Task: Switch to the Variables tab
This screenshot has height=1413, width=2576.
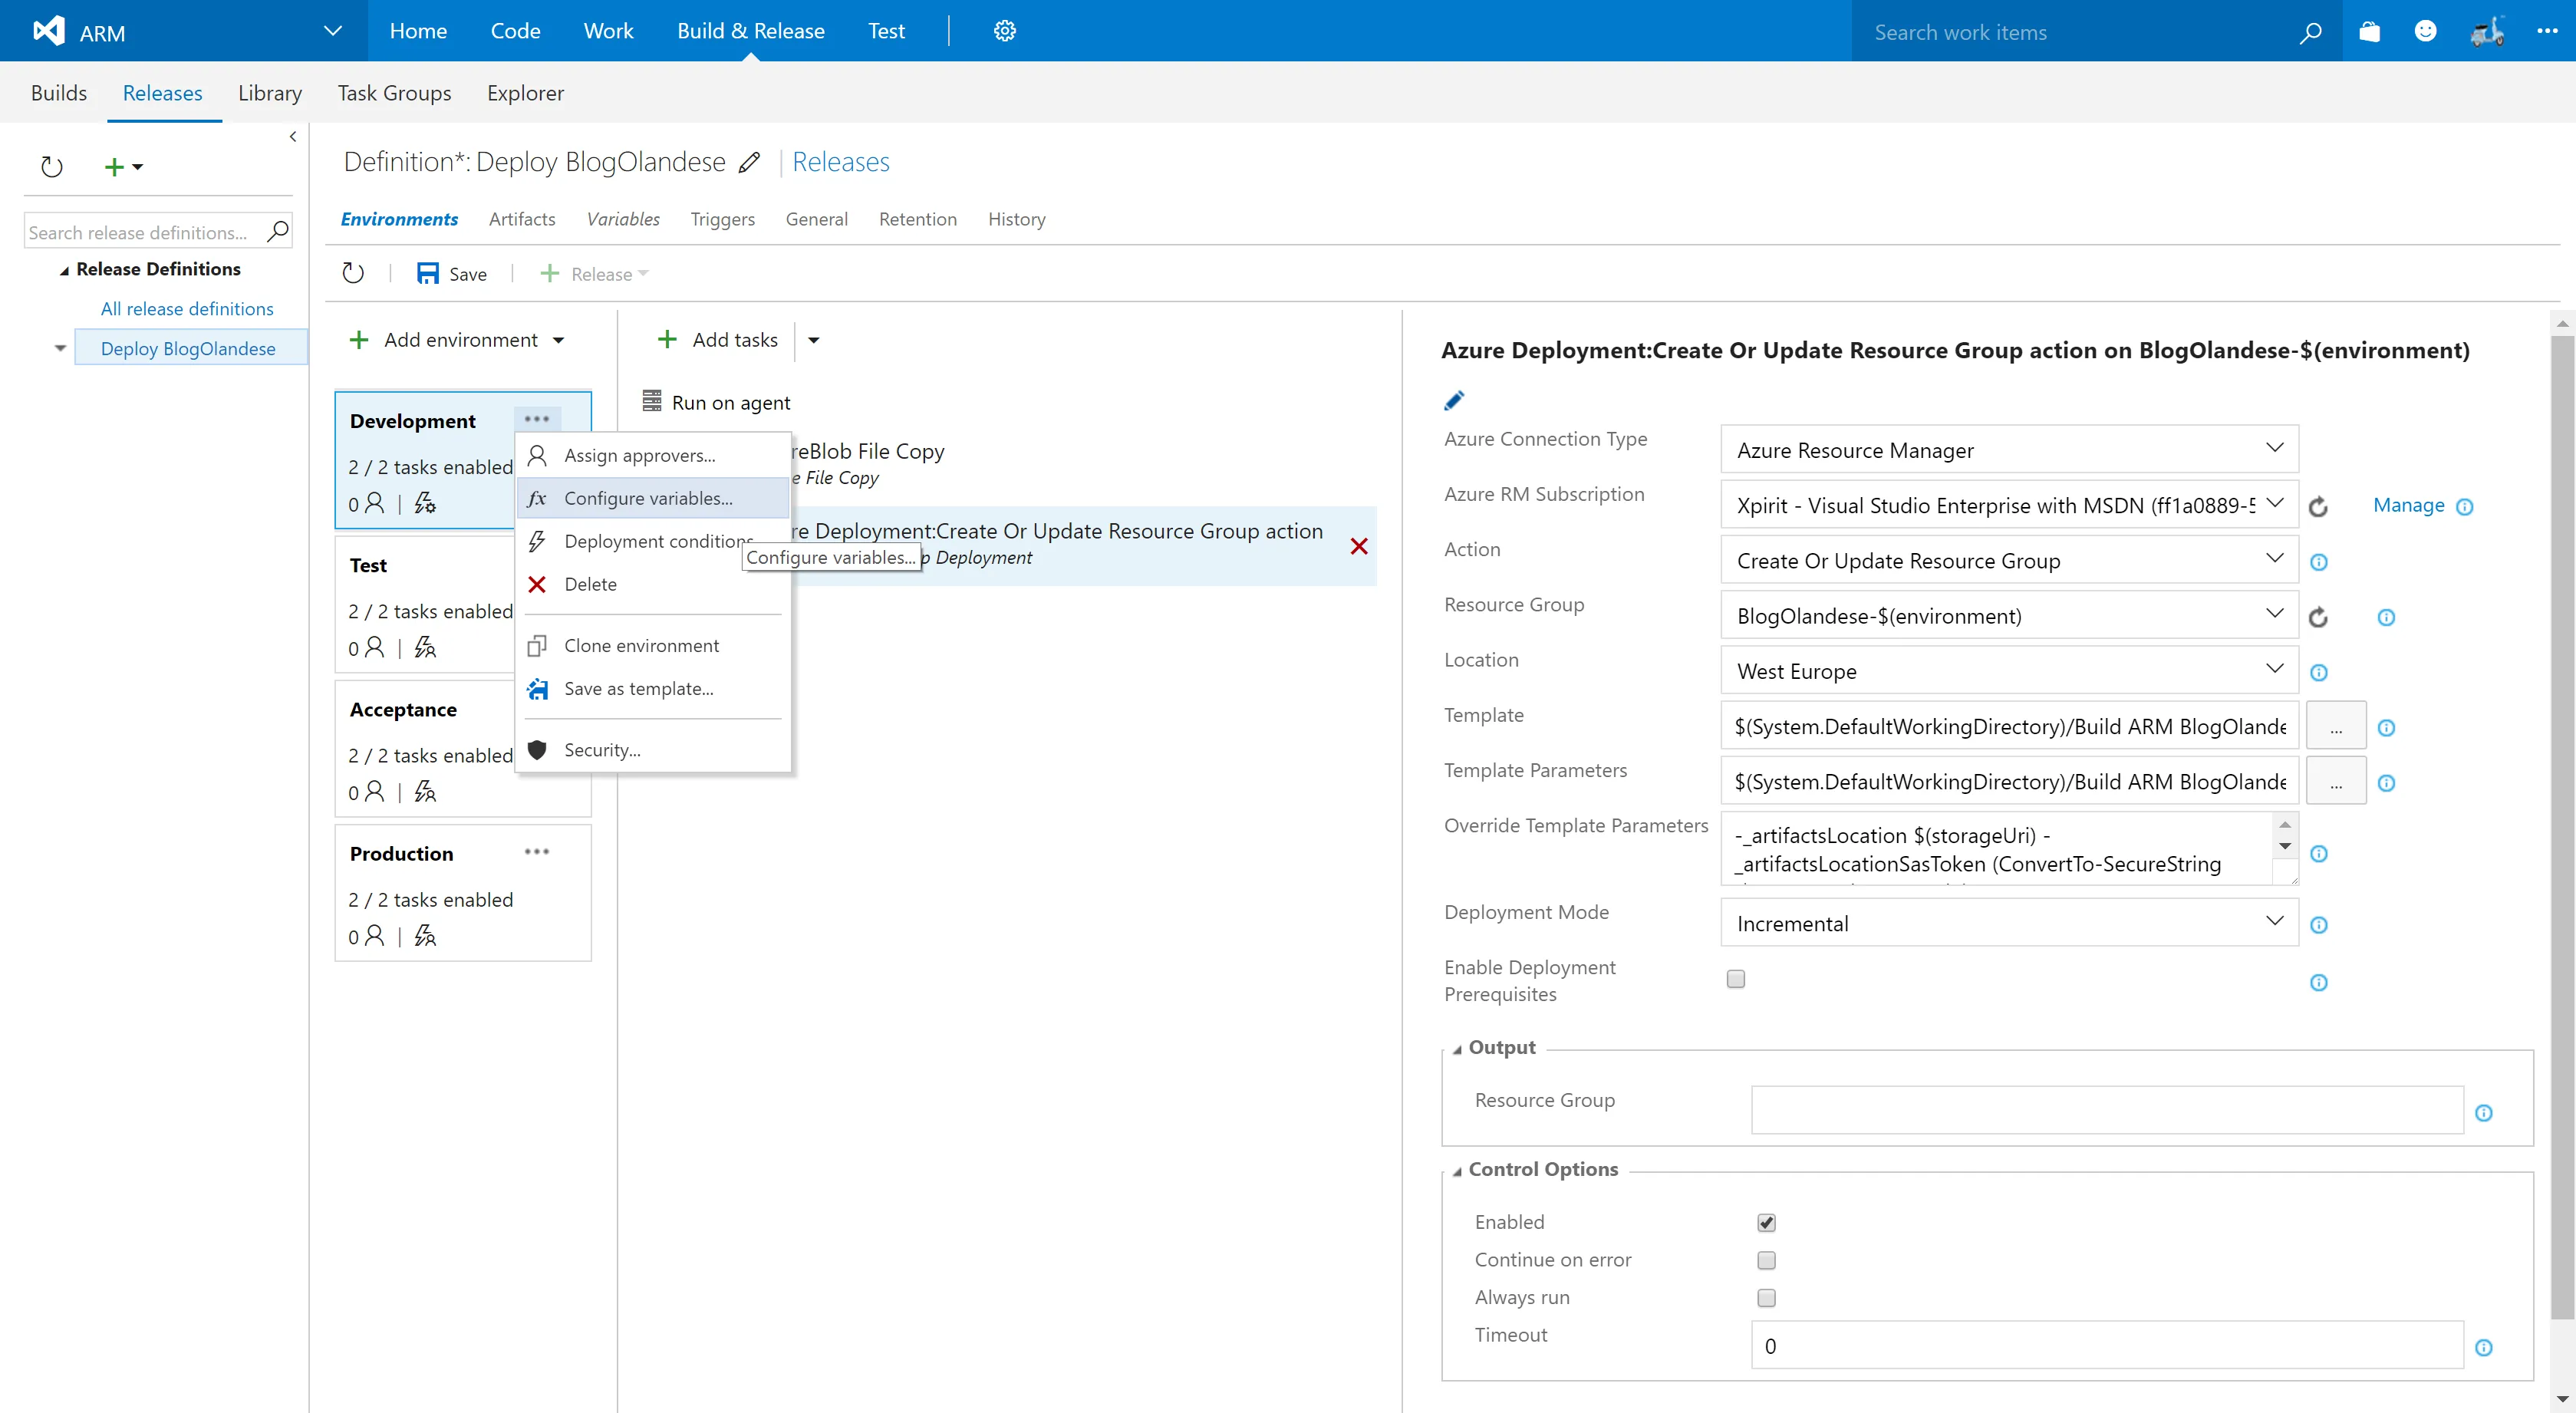Action: tap(623, 219)
